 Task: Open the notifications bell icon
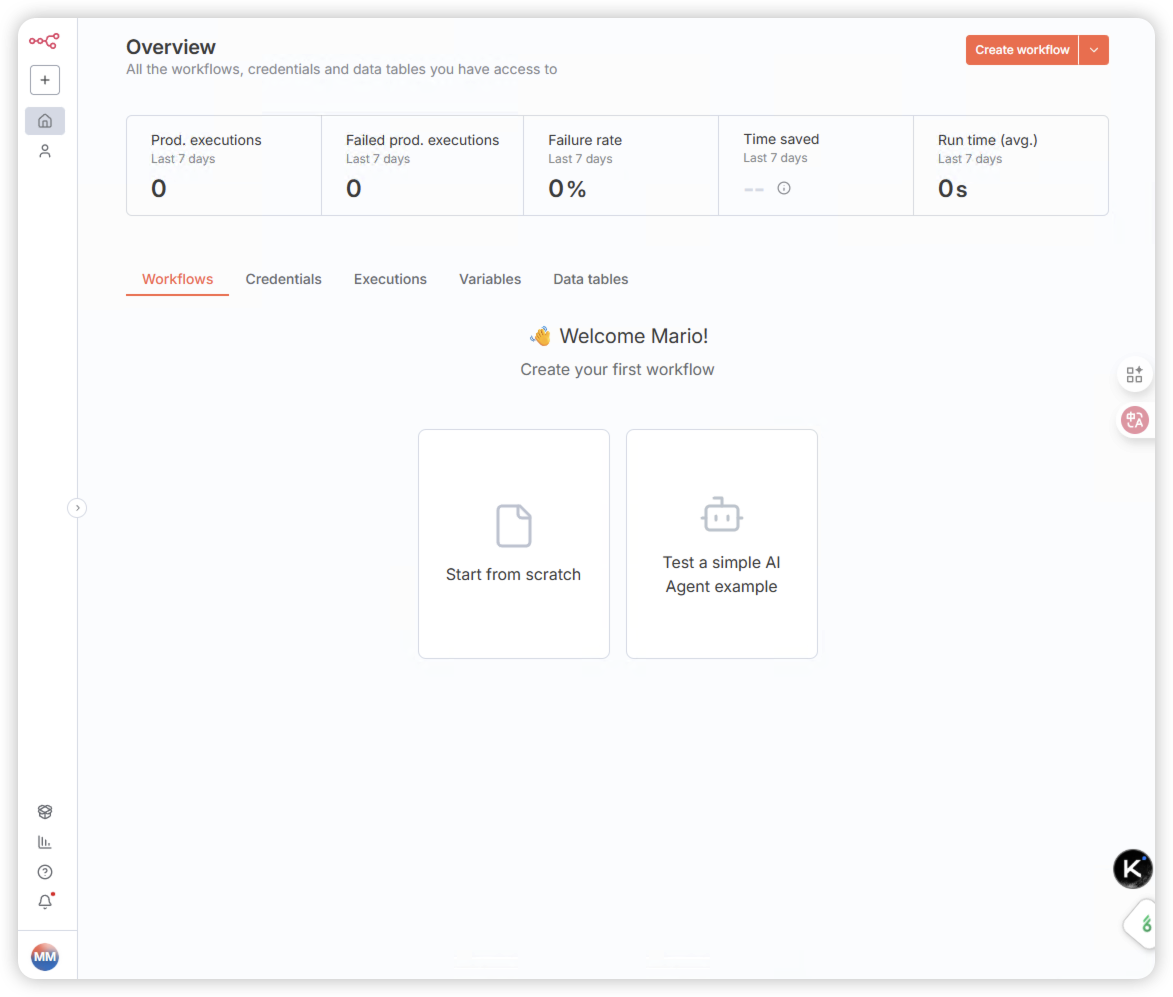pyautogui.click(x=45, y=902)
